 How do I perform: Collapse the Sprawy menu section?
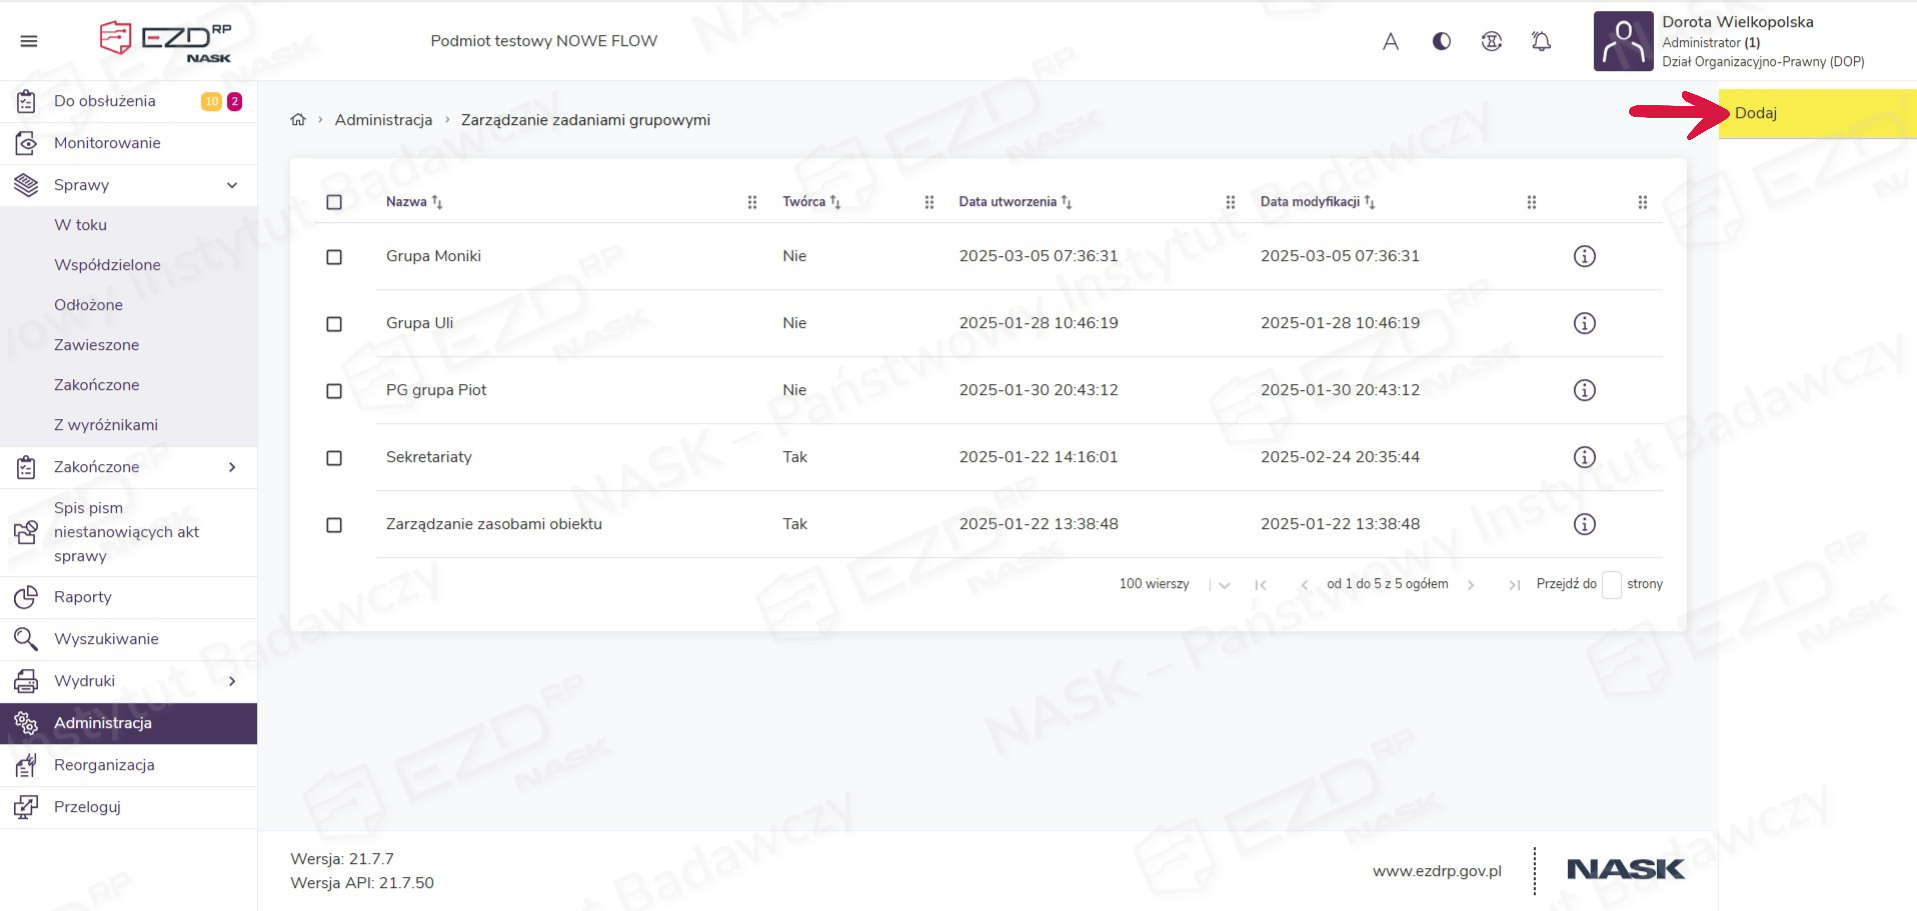point(232,185)
